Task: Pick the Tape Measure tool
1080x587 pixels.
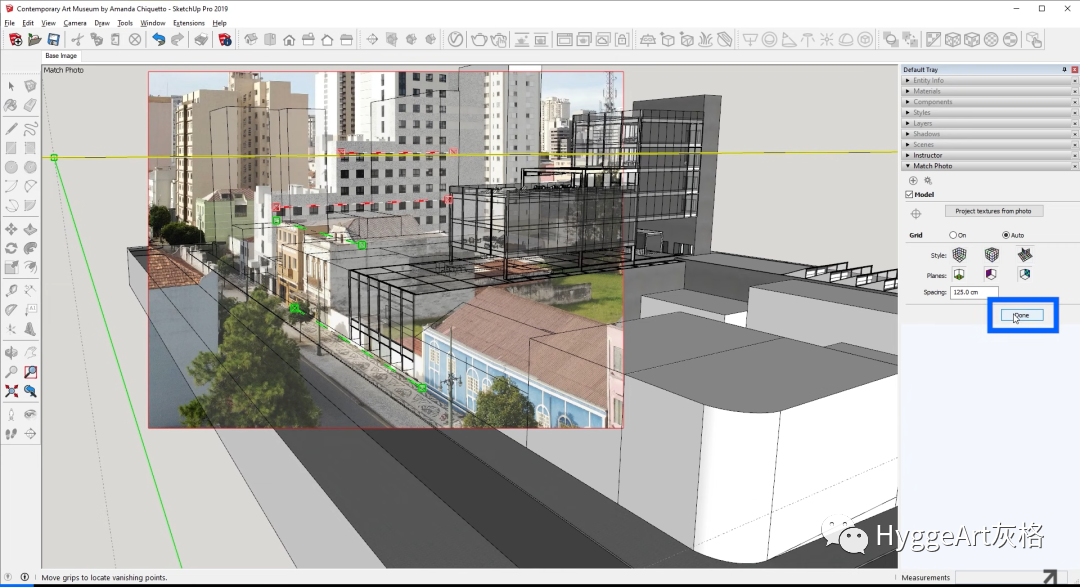Action: coord(11,291)
